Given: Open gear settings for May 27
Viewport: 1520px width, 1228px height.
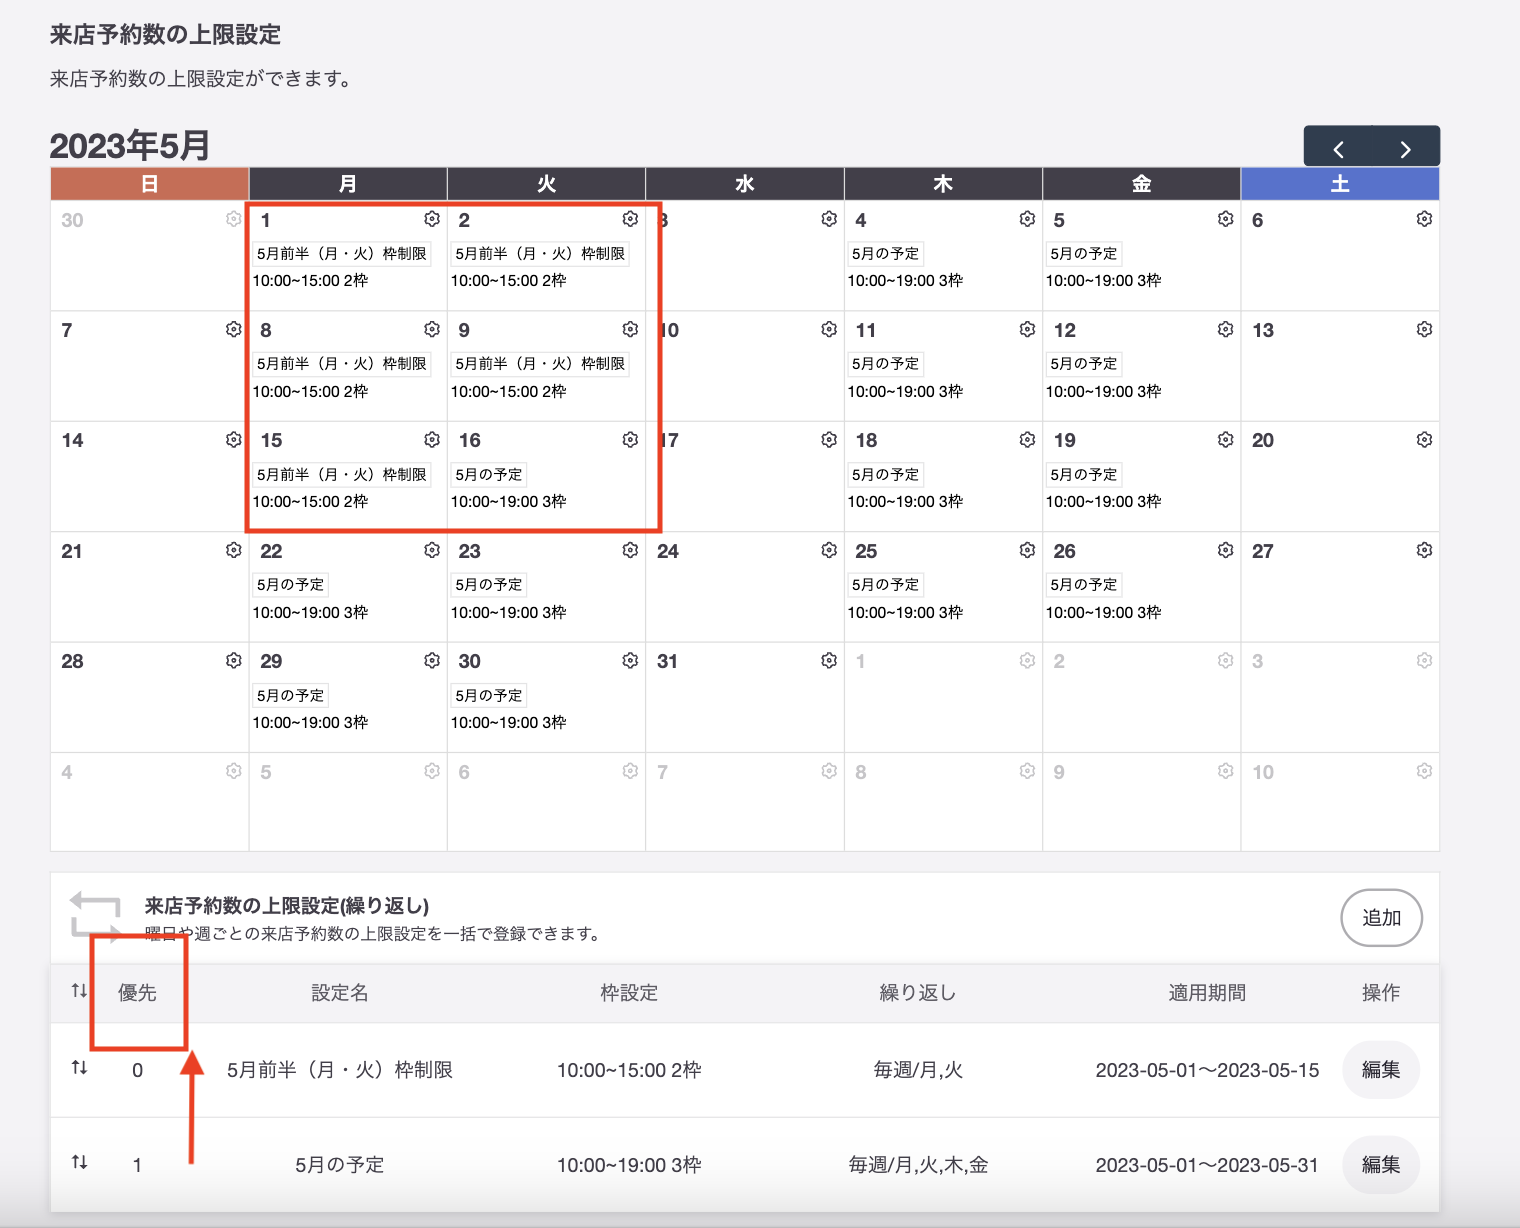Looking at the screenshot, I should [x=1424, y=550].
